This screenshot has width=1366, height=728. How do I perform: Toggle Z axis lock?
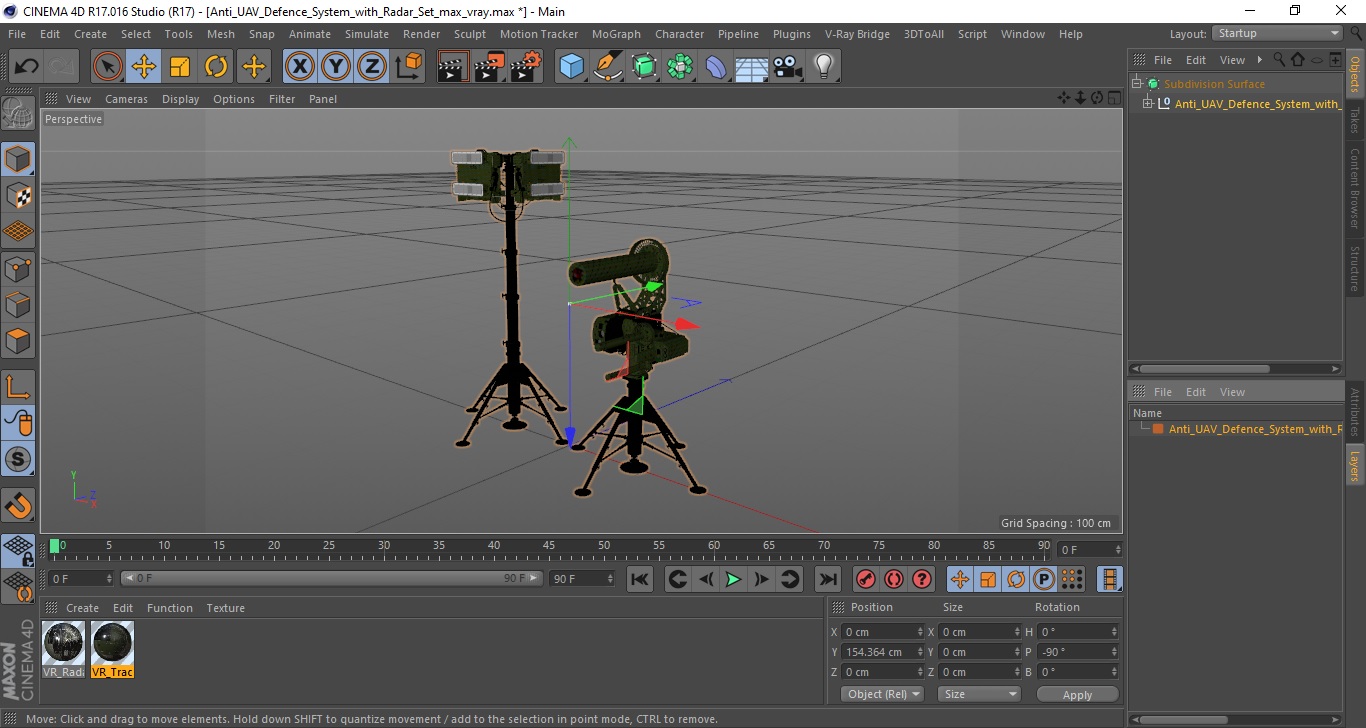[372, 67]
